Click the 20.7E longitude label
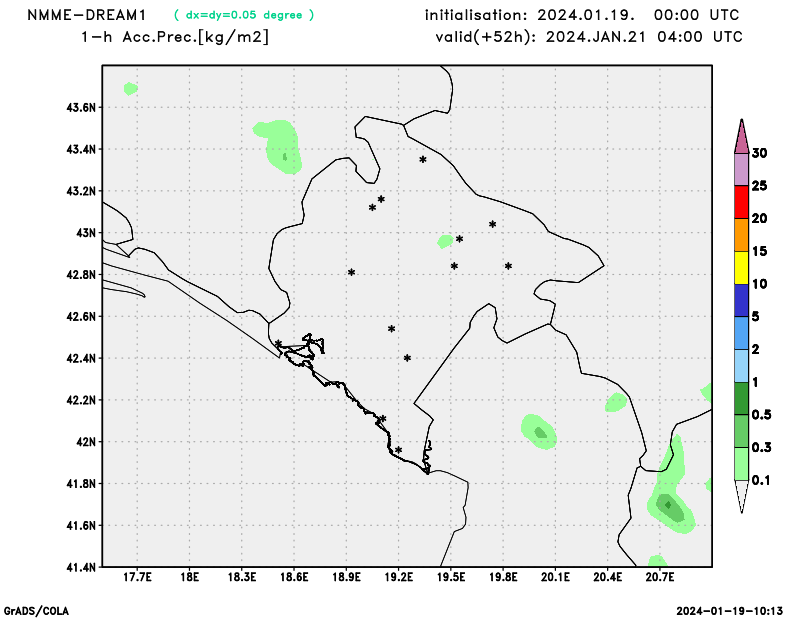 click(660, 577)
